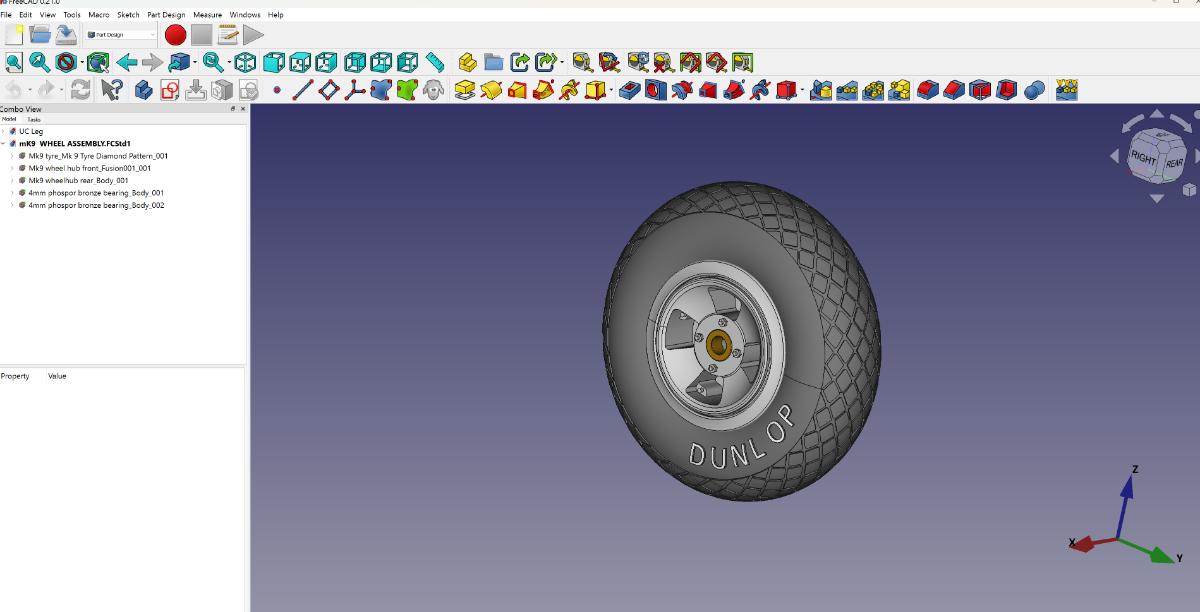The width and height of the screenshot is (1200, 612).
Task: Open the macros dialog notepad icon
Action: click(228, 35)
